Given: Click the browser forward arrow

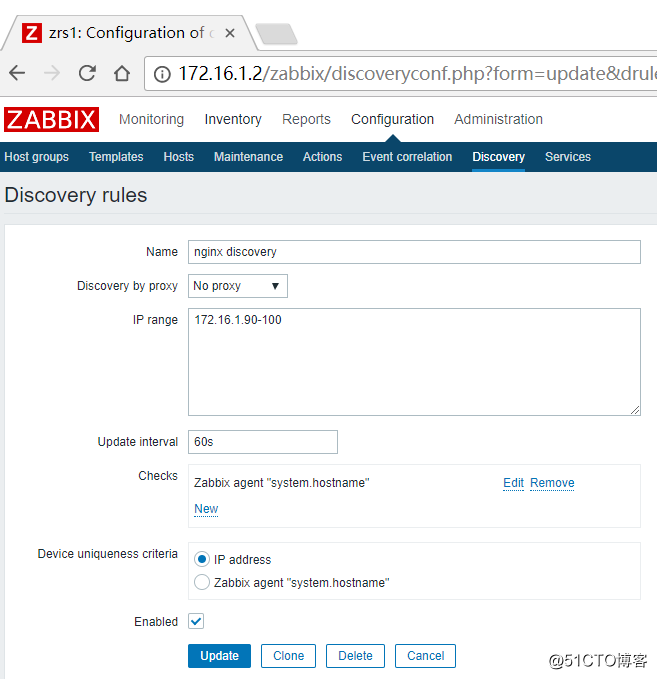Looking at the screenshot, I should pos(52,73).
